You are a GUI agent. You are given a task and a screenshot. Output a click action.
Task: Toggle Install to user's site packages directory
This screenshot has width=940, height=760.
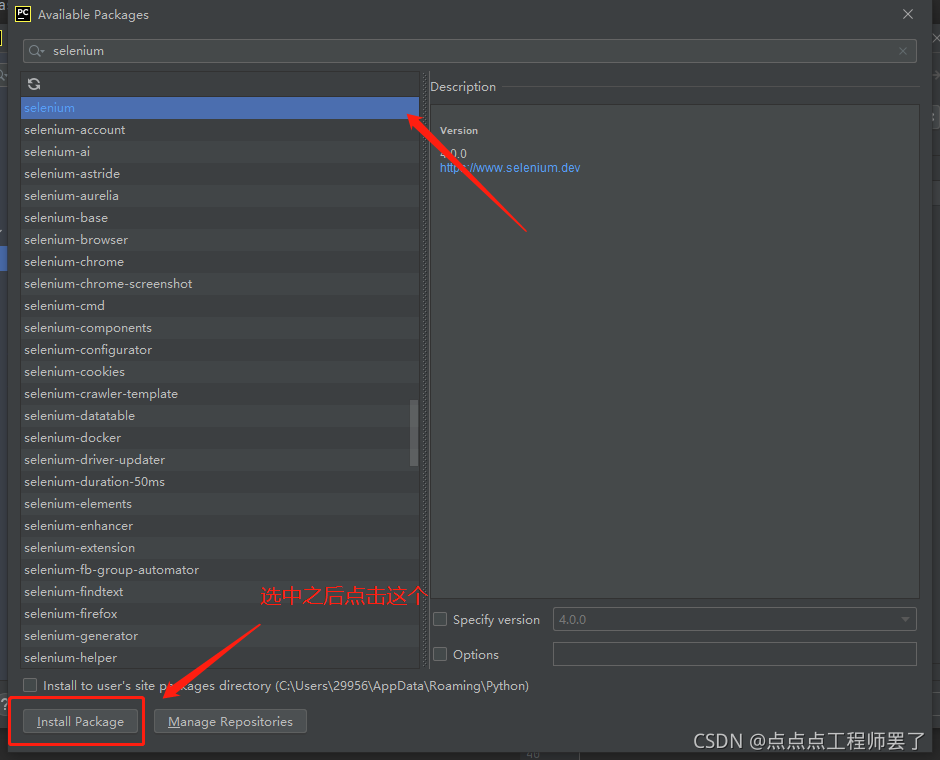click(x=30, y=685)
